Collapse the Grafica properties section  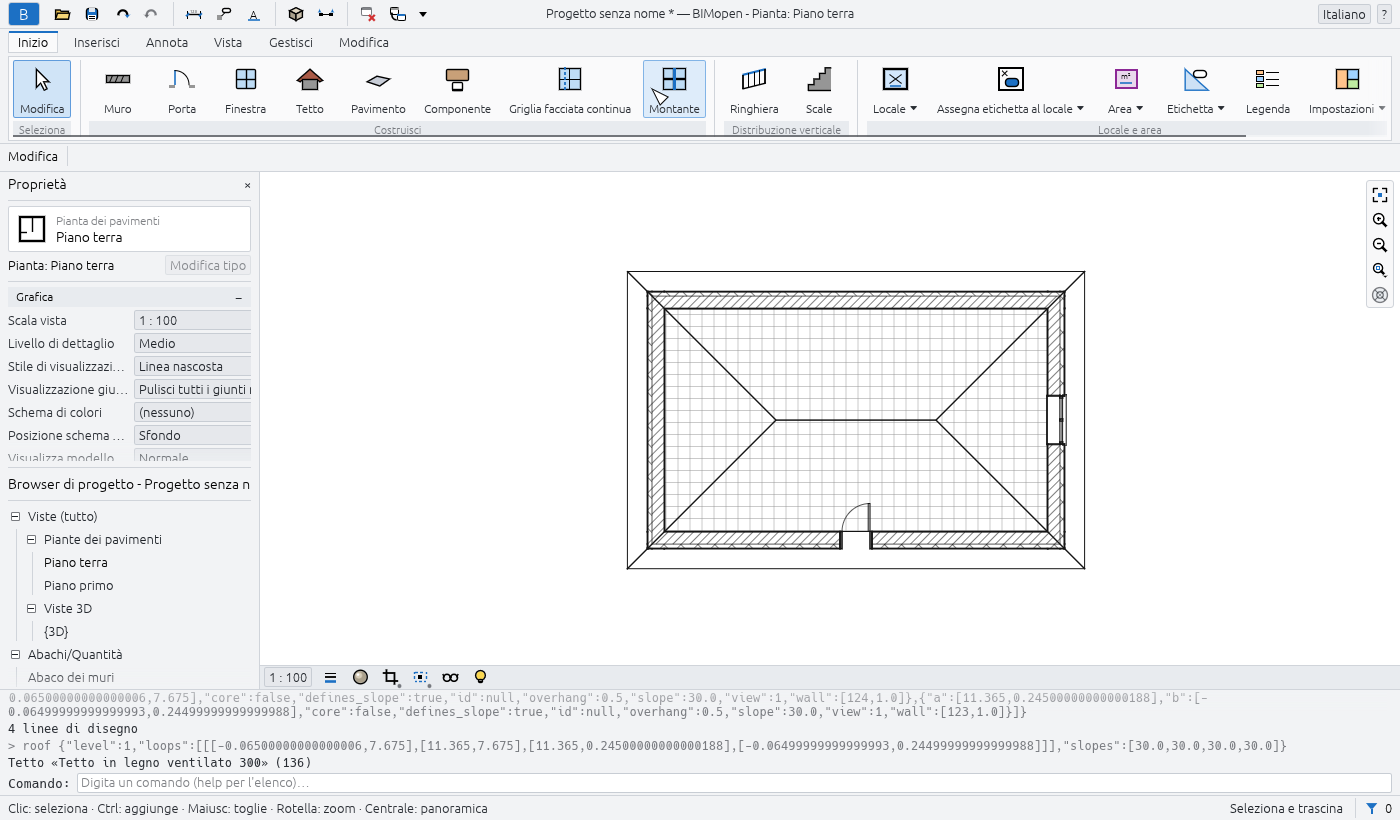(x=239, y=297)
